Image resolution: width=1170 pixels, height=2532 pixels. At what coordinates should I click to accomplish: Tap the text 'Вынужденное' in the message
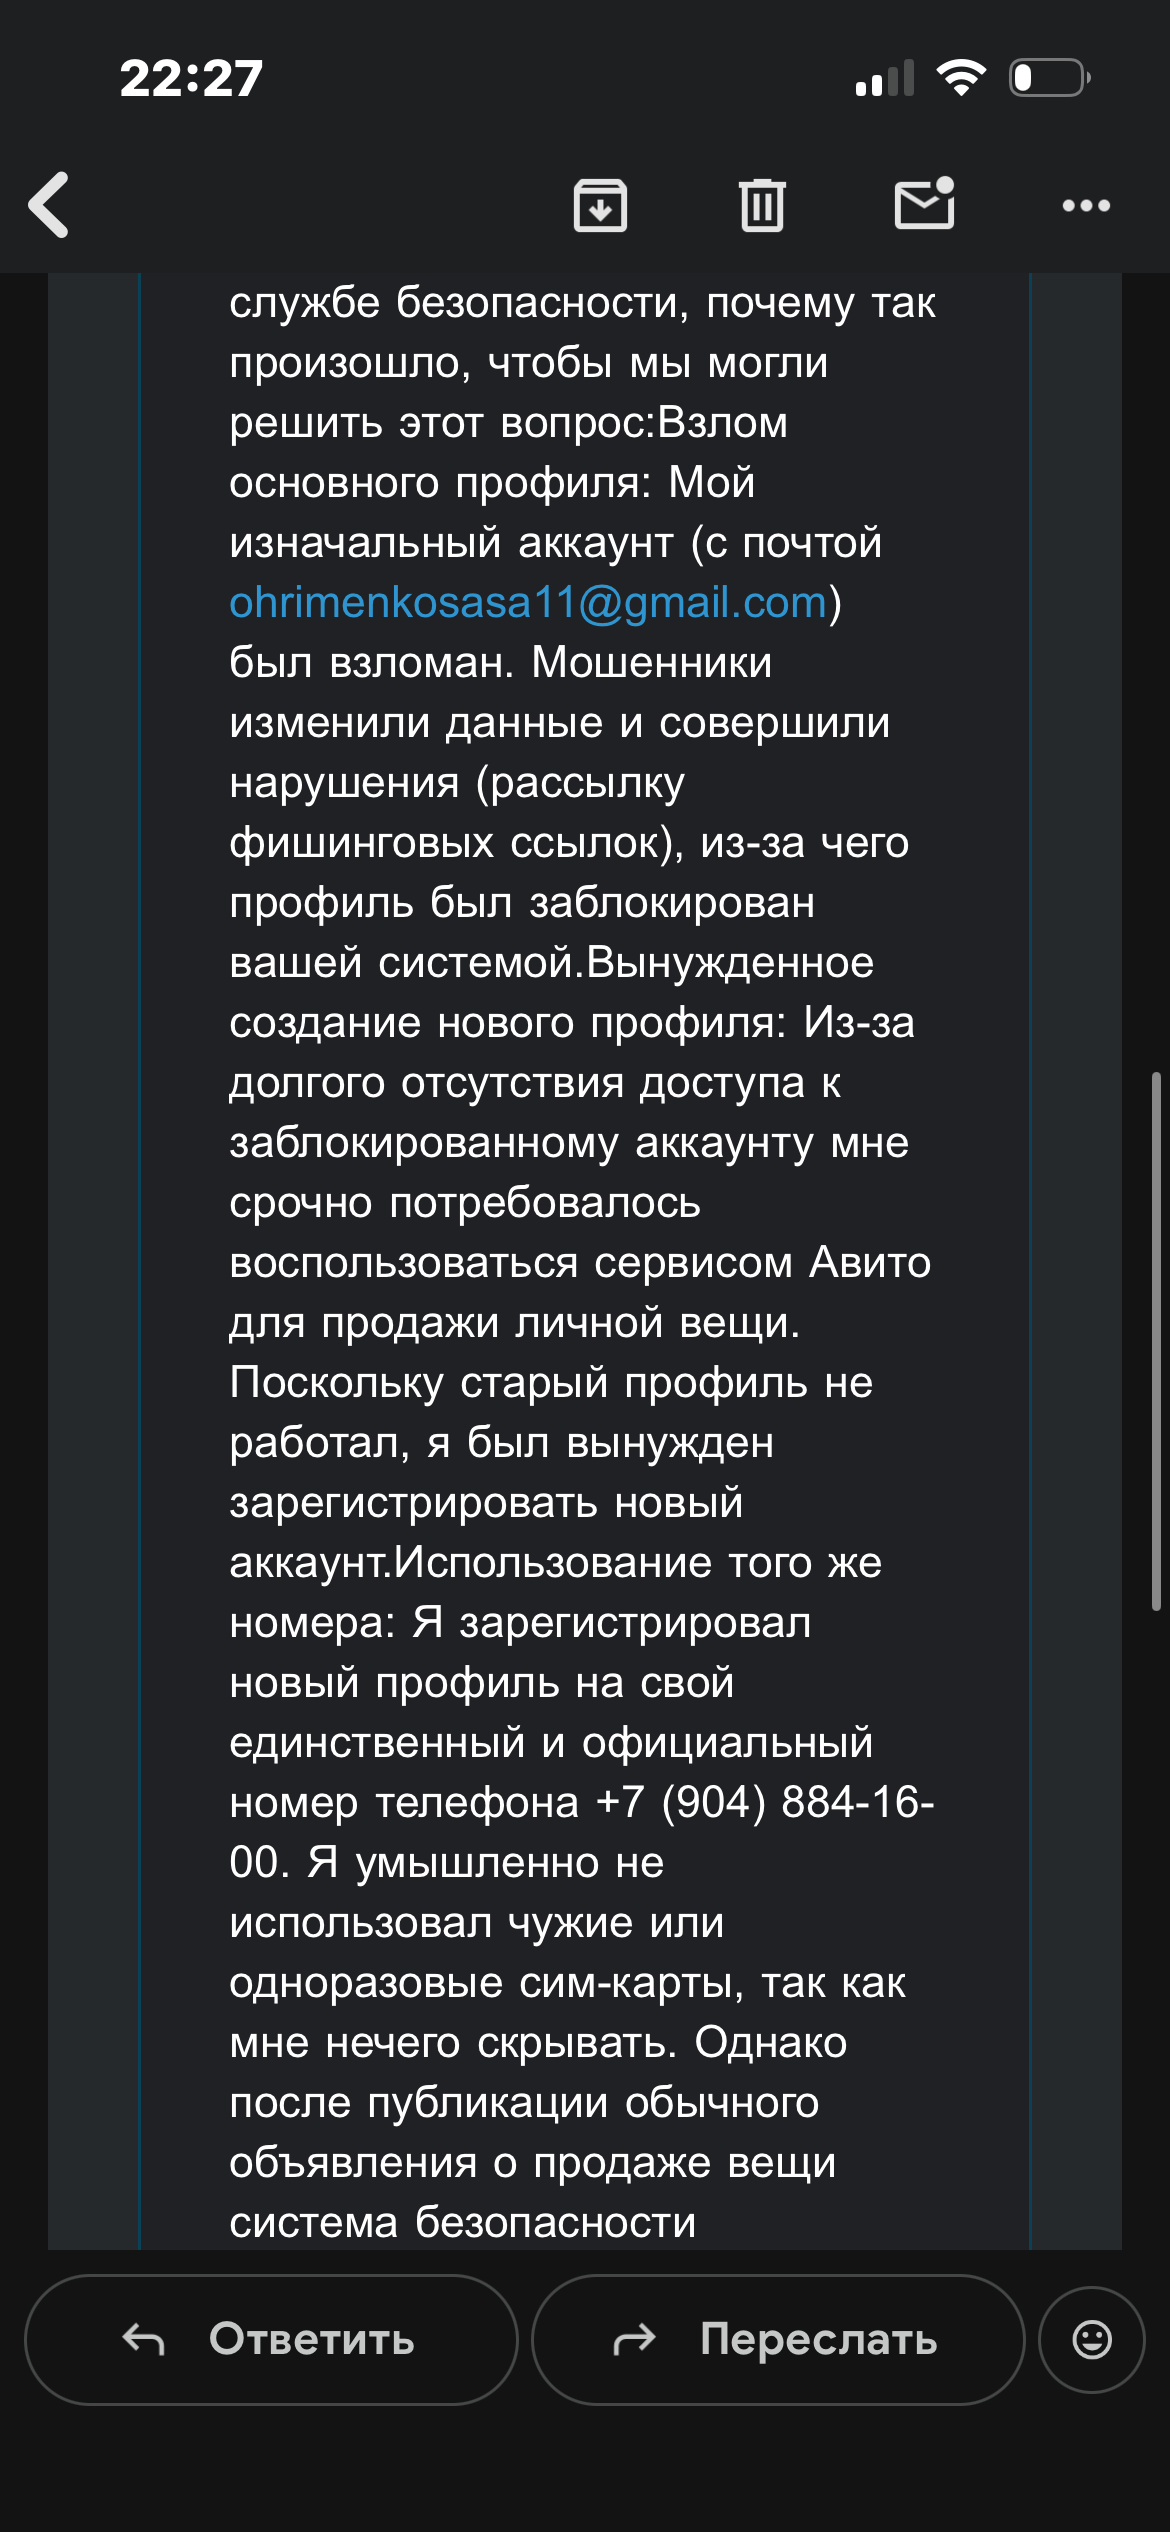coord(730,962)
